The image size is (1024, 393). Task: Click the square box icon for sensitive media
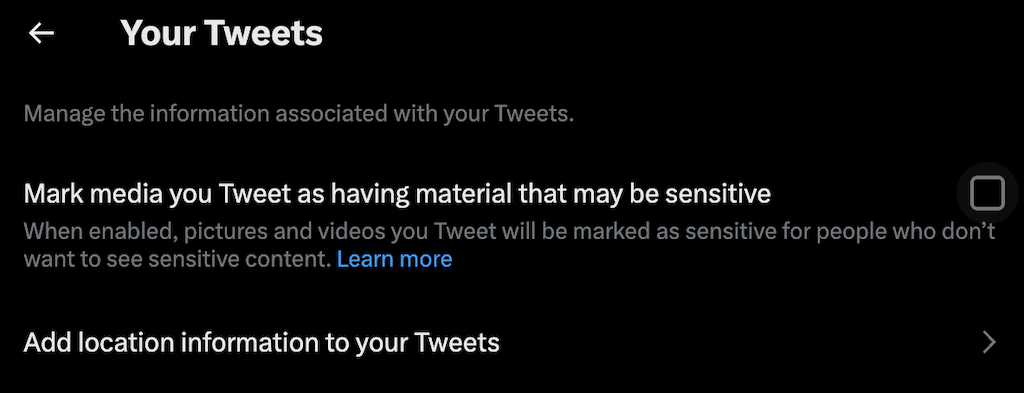click(x=987, y=193)
